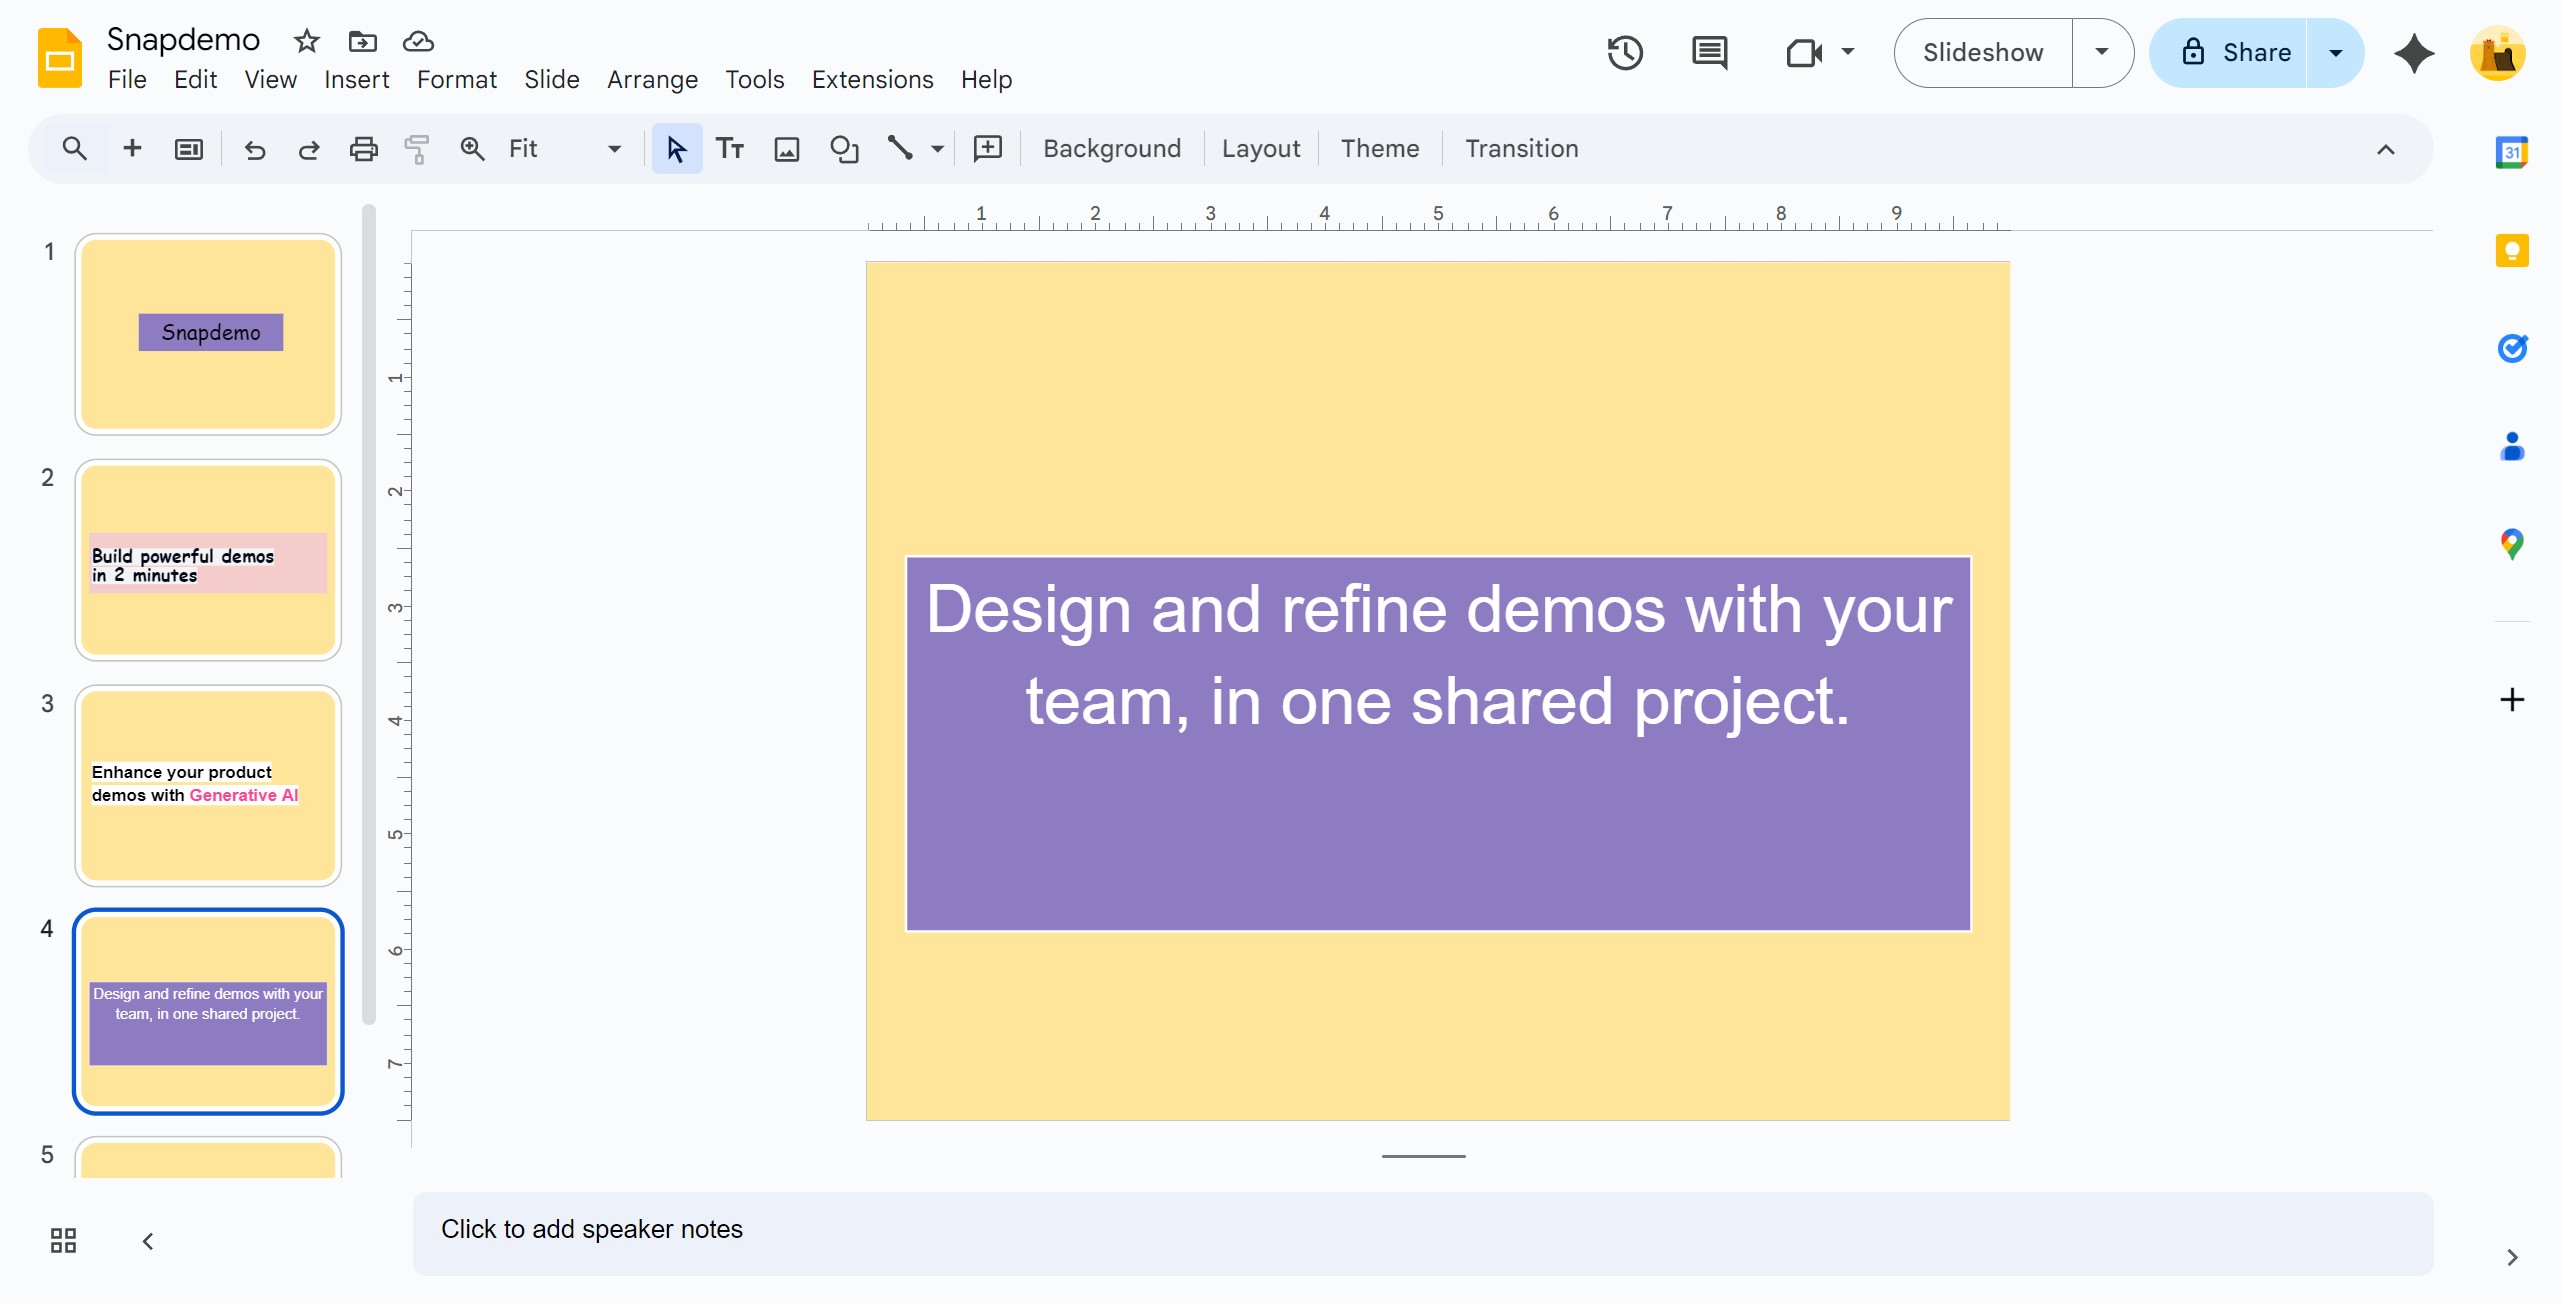Click the Transition button
This screenshot has height=1306, width=2561.
pos(1521,149)
